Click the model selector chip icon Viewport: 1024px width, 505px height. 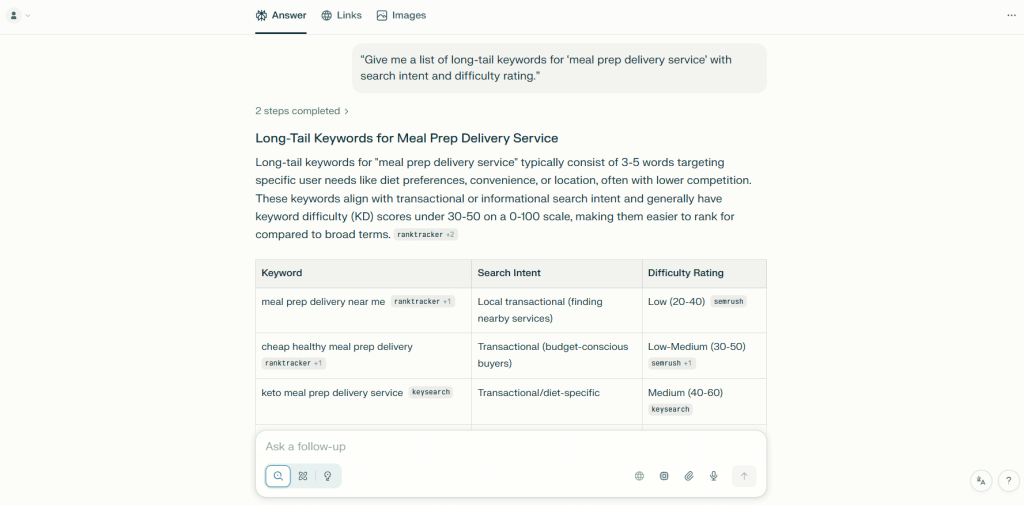(x=664, y=476)
